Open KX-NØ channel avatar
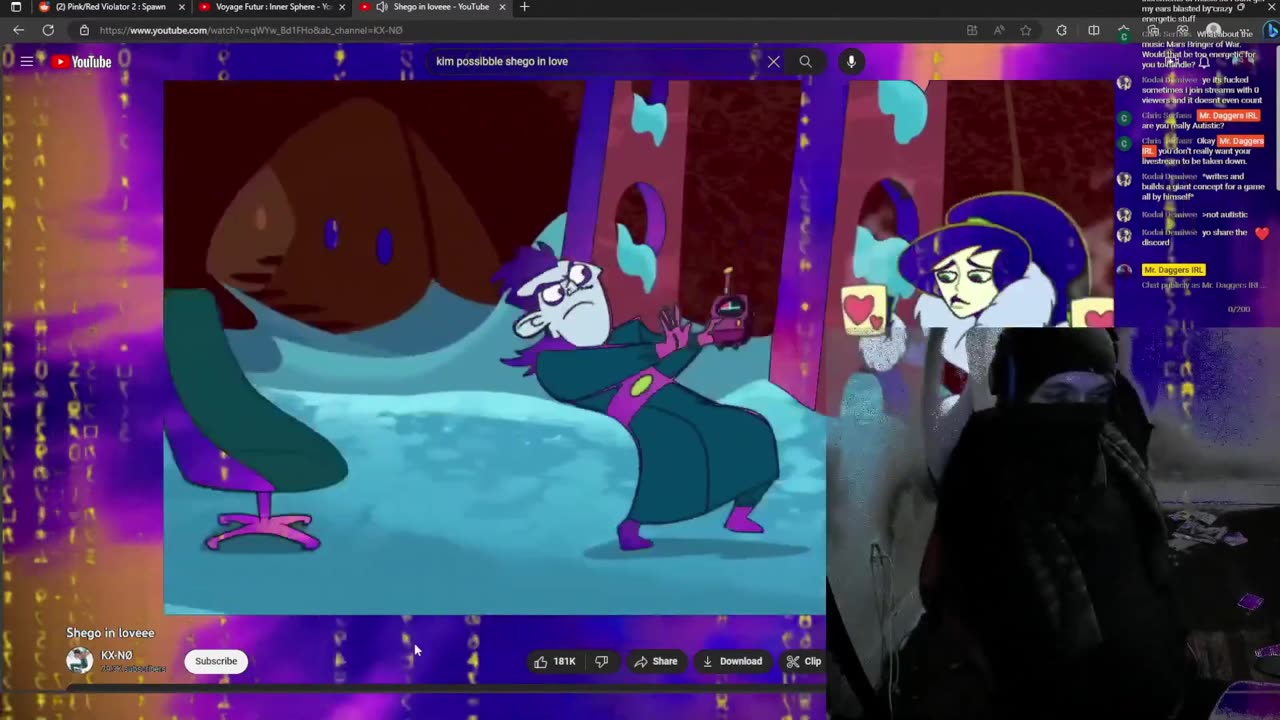1280x720 pixels. click(79, 660)
